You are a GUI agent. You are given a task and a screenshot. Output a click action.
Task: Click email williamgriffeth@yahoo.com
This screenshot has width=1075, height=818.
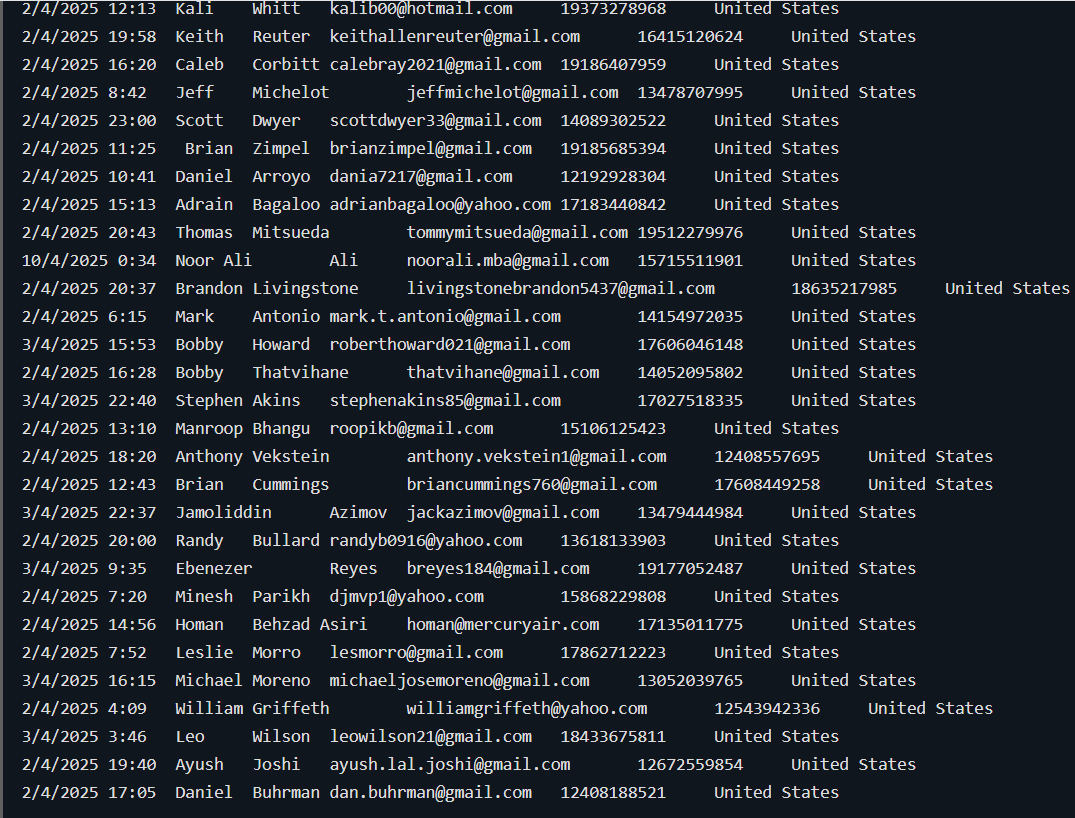pos(527,708)
